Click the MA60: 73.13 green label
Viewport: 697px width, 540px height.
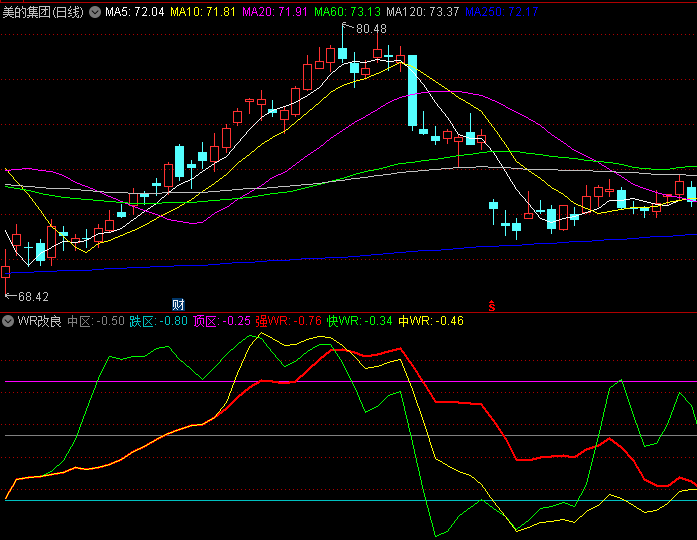point(347,12)
